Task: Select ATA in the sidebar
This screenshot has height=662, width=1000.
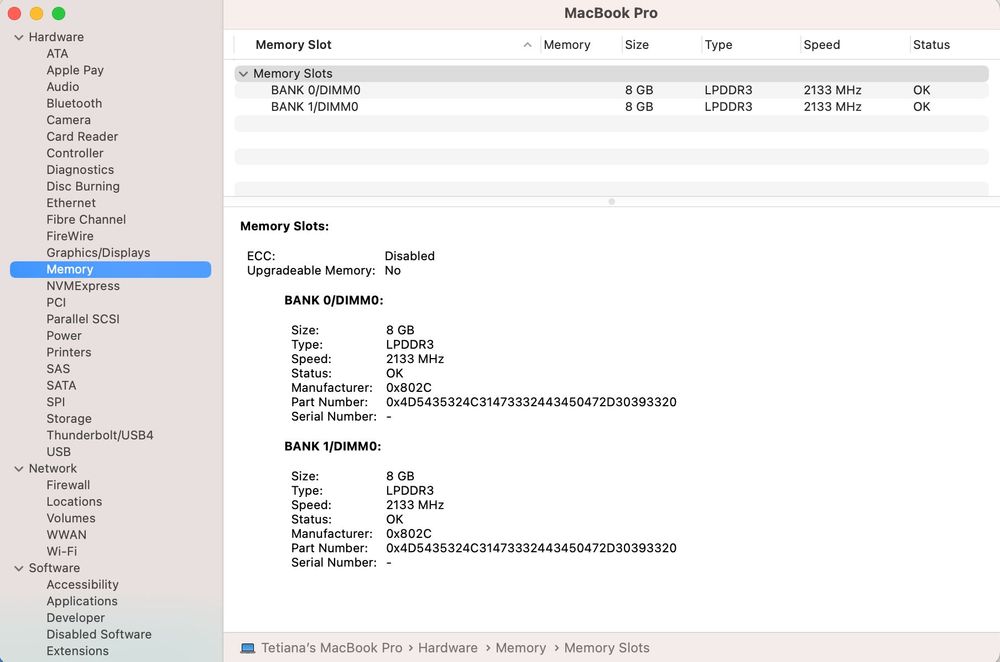Action: (57, 54)
